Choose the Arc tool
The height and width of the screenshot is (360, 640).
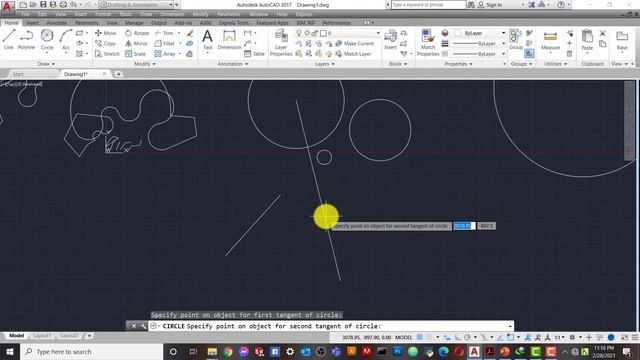(65, 40)
